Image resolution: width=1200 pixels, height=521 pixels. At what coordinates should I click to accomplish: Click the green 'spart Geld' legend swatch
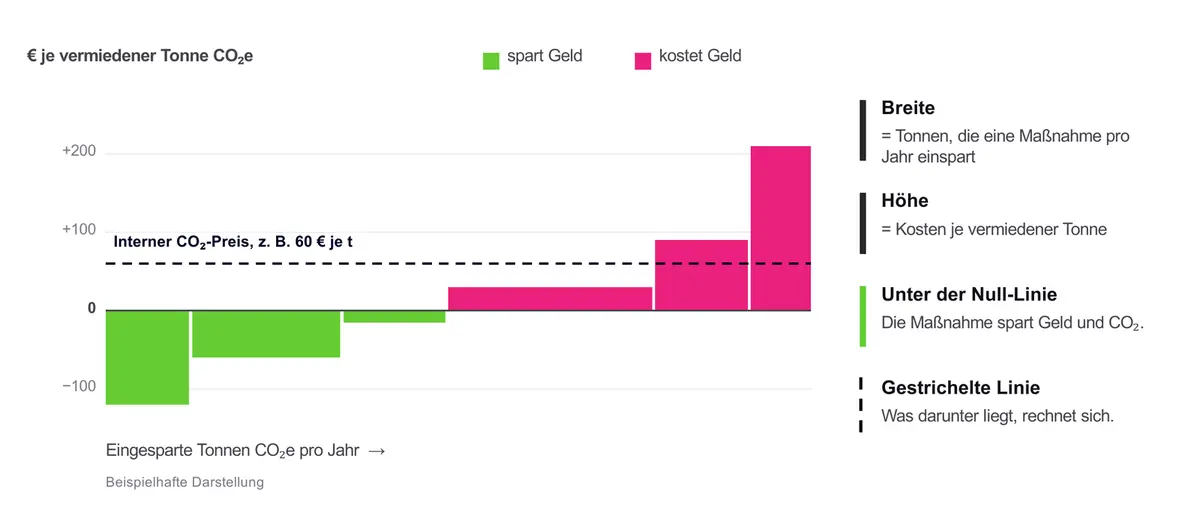point(491,61)
